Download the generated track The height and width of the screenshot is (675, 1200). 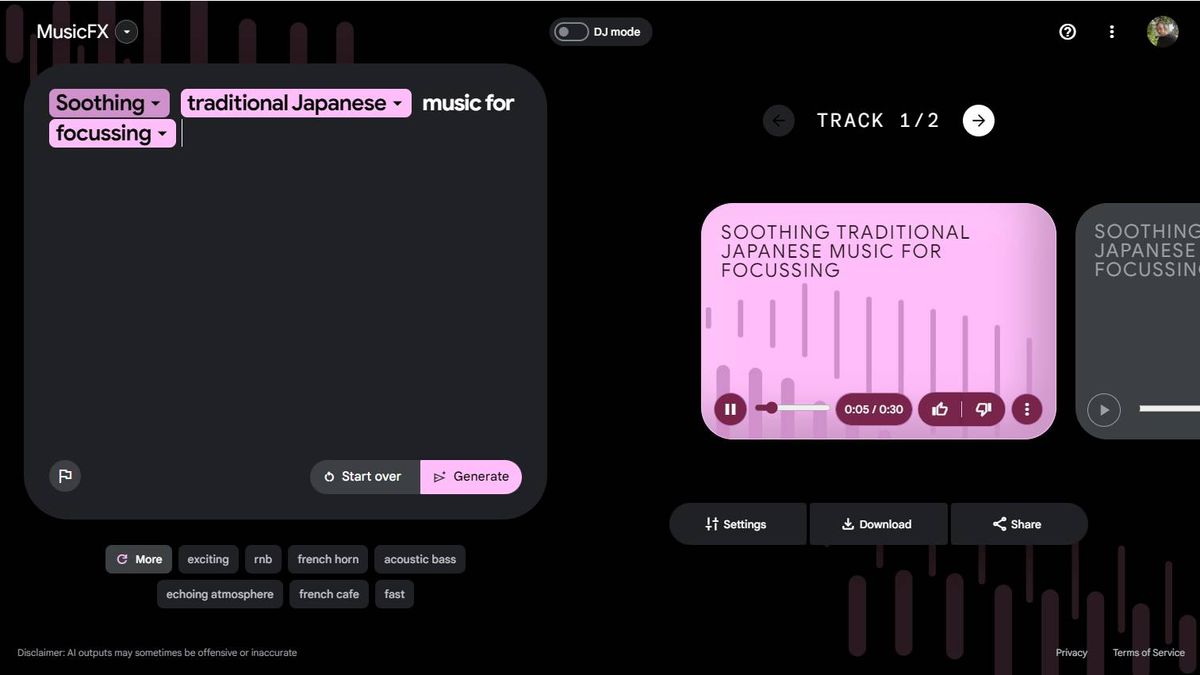(878, 523)
